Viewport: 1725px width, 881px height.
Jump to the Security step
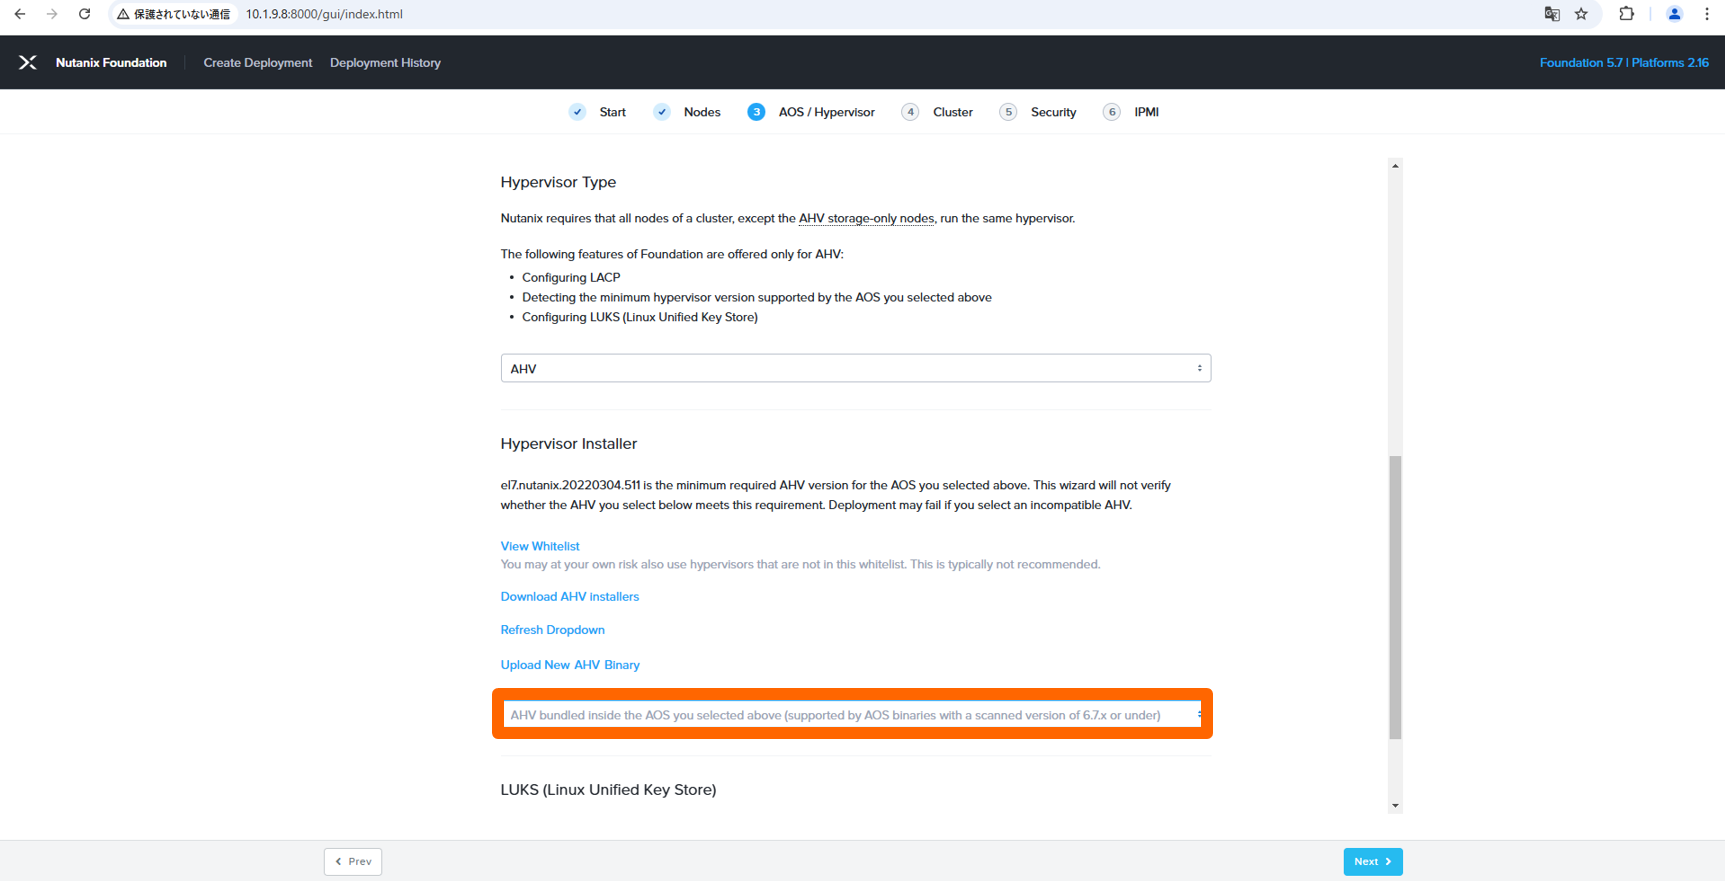[1054, 112]
